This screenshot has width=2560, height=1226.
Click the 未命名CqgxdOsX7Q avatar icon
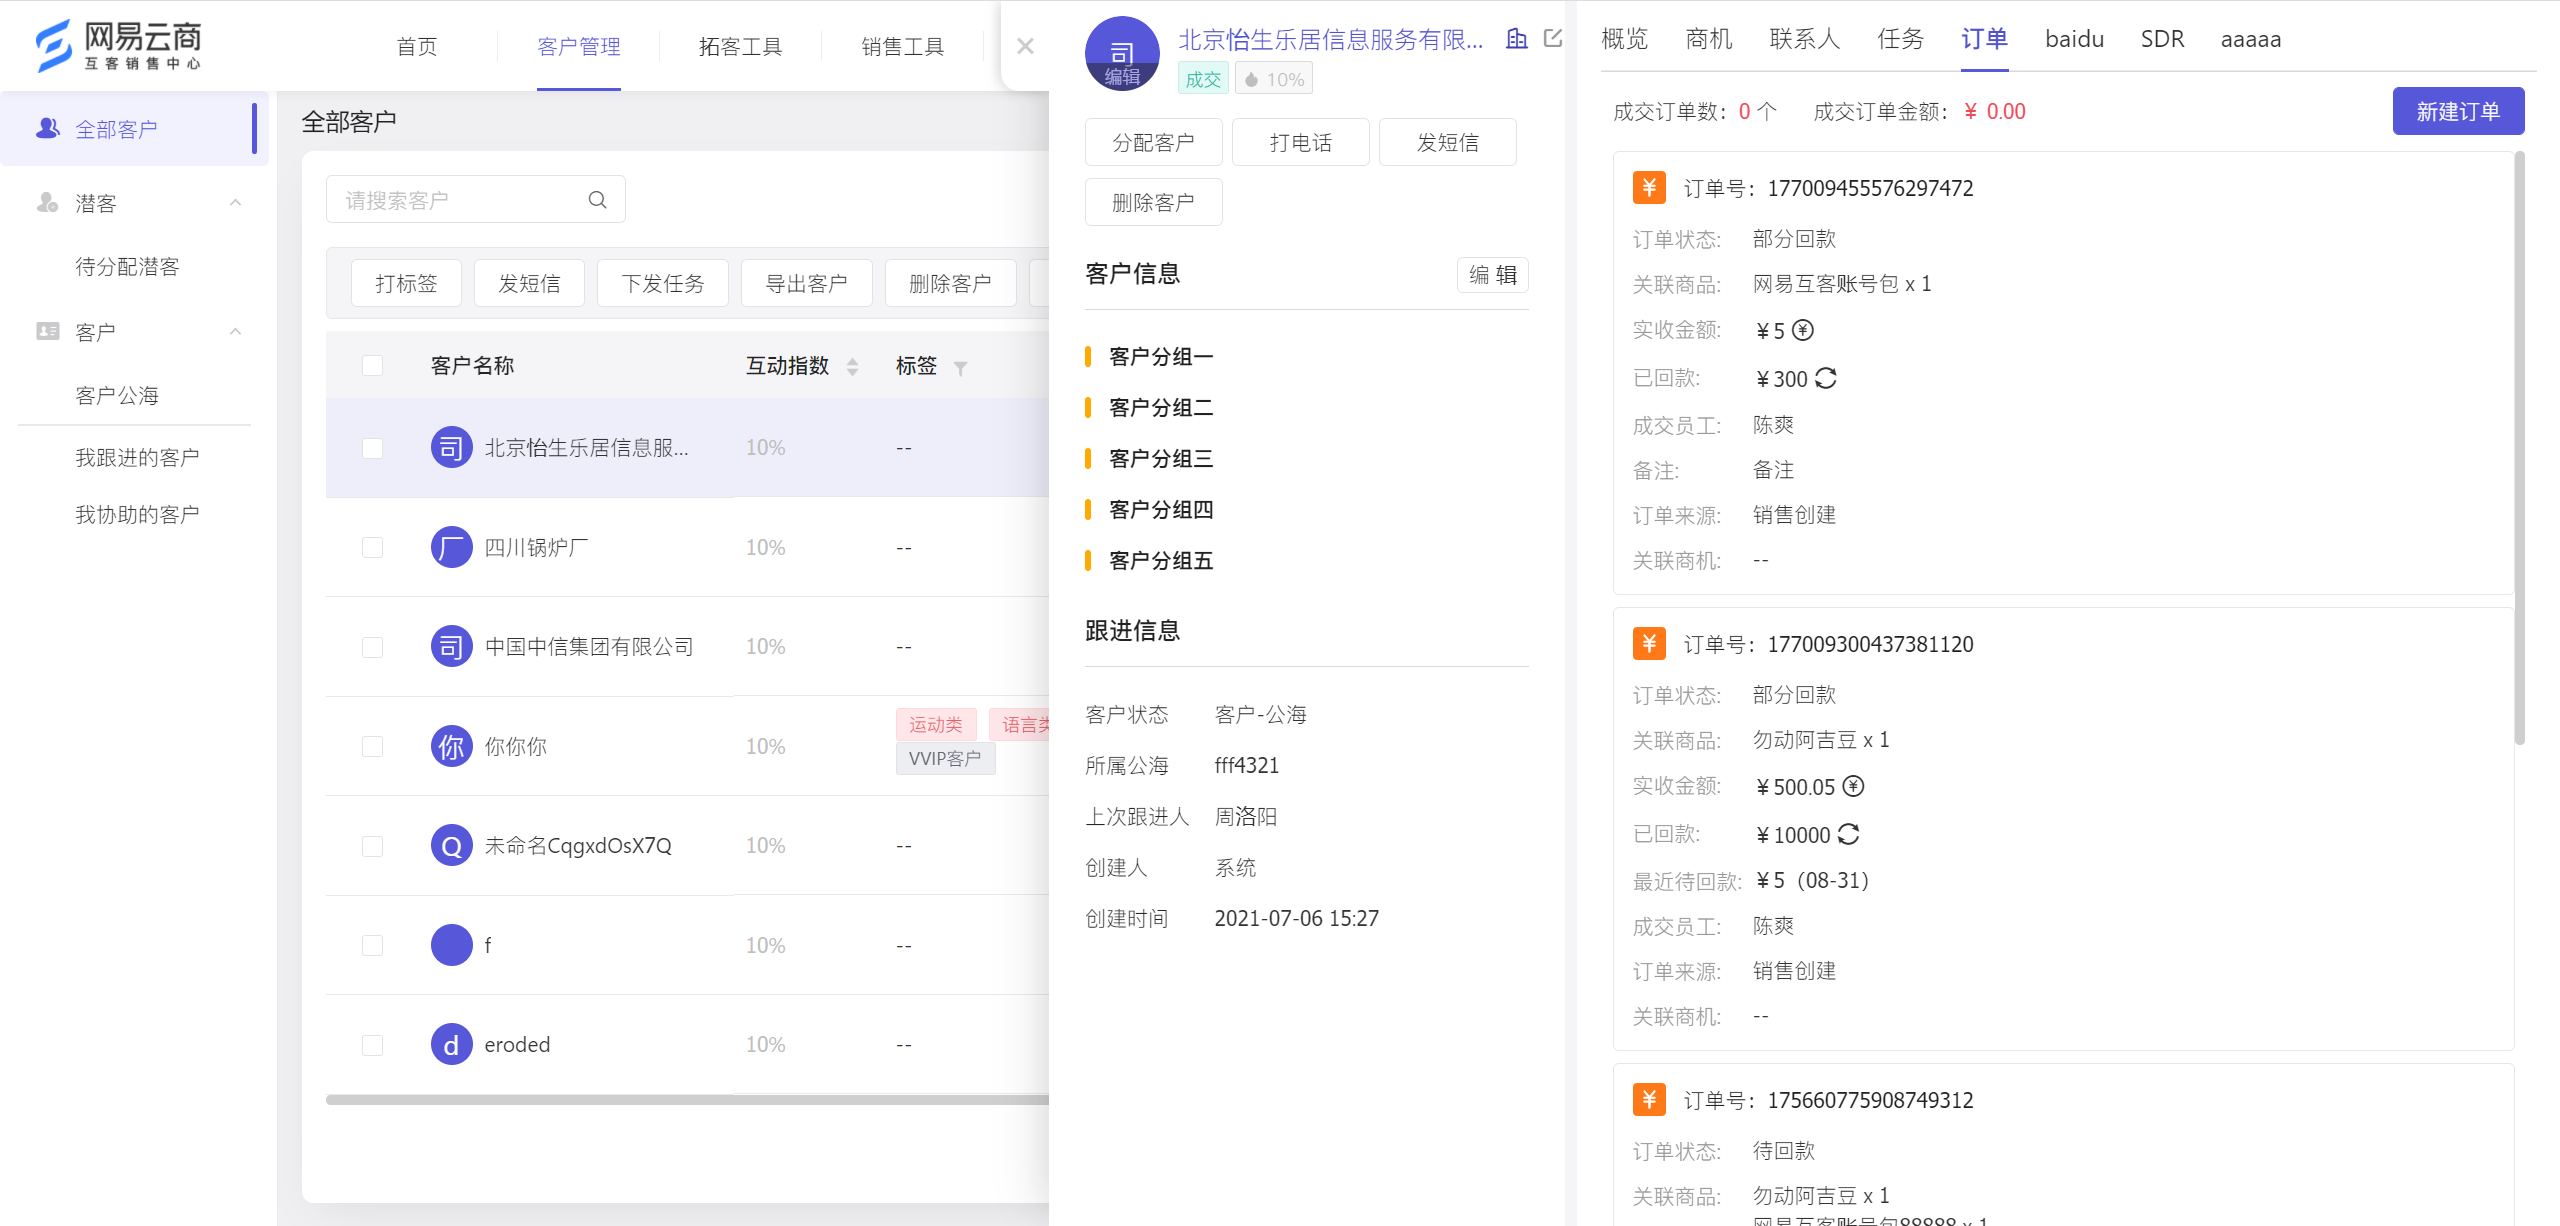click(x=452, y=845)
